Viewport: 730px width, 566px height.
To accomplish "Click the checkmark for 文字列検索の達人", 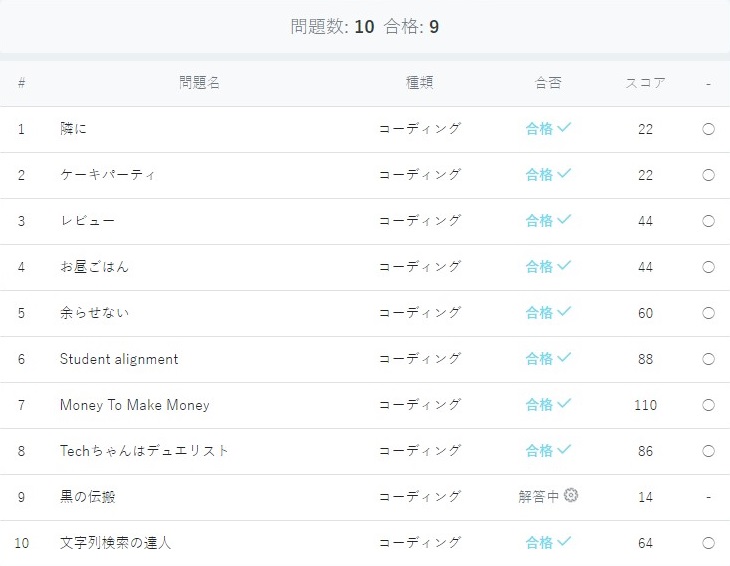I will 564,542.
